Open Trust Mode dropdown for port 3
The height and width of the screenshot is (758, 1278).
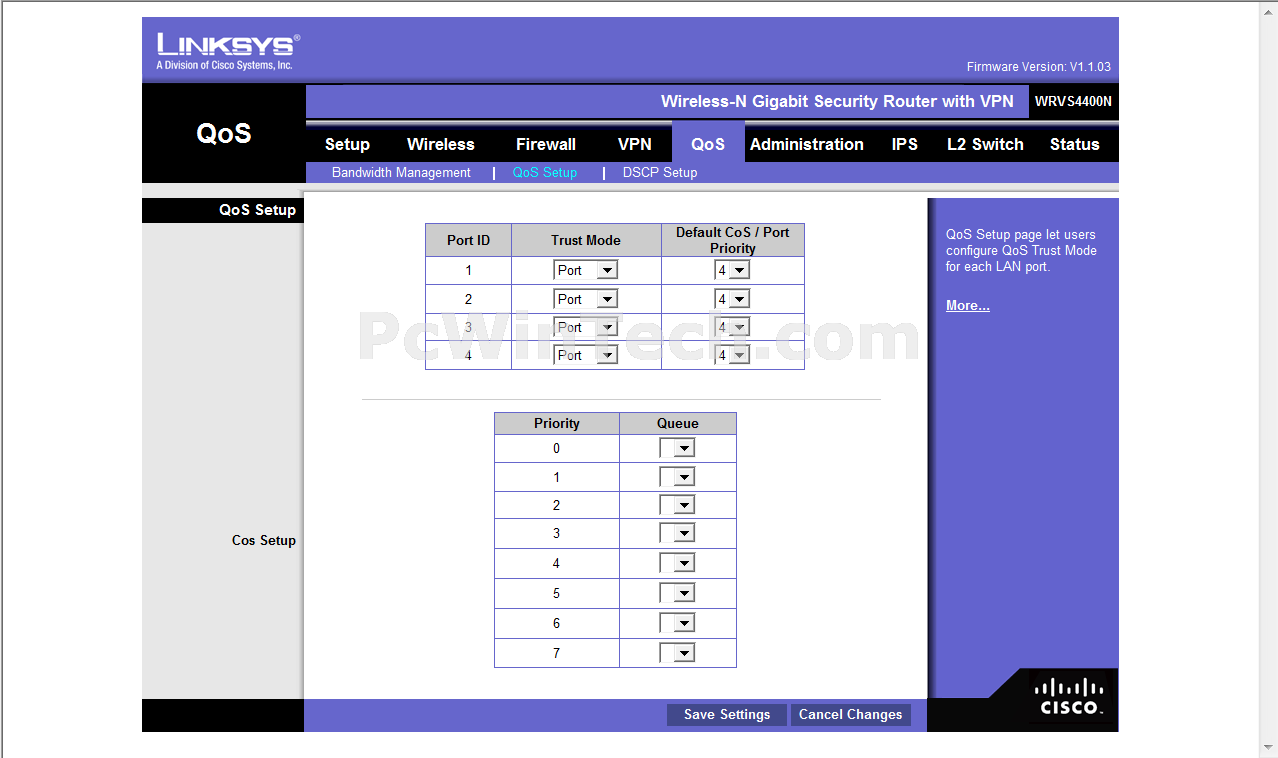[x=586, y=327]
